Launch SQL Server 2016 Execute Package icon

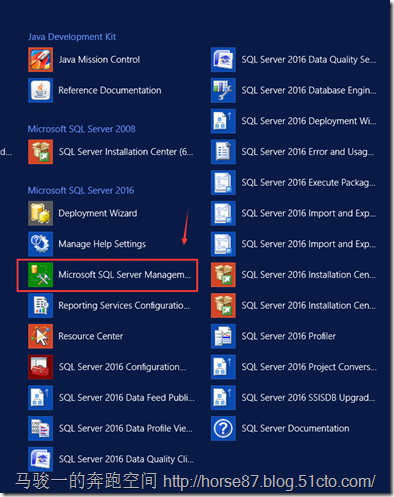point(223,183)
